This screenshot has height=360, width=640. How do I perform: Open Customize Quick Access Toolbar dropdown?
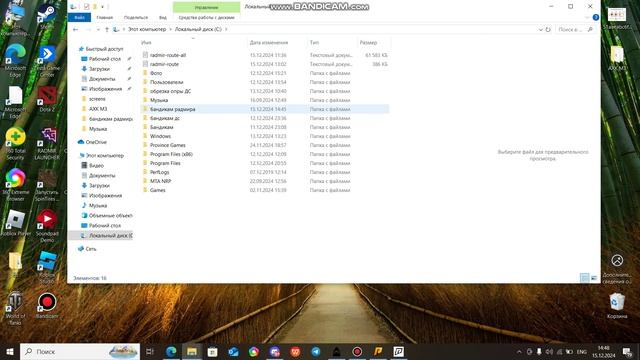point(102,7)
